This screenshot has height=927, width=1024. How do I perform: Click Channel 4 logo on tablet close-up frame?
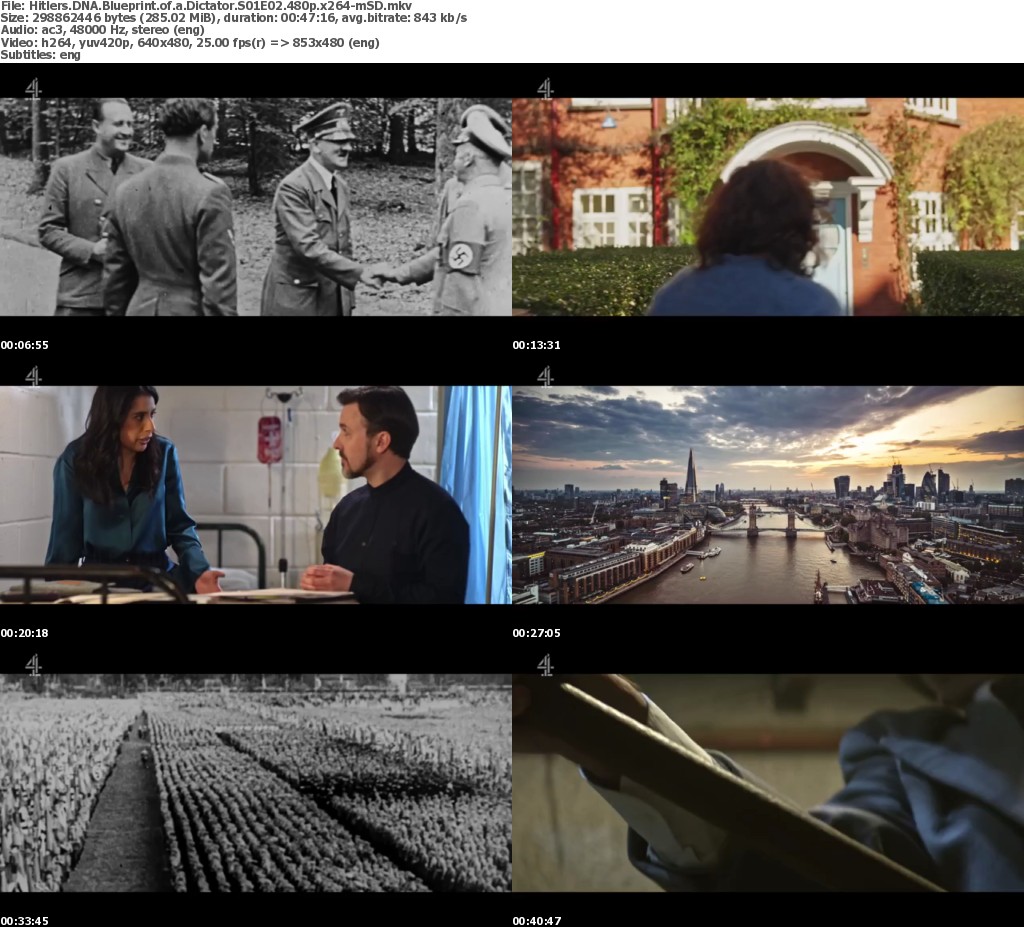coord(545,664)
